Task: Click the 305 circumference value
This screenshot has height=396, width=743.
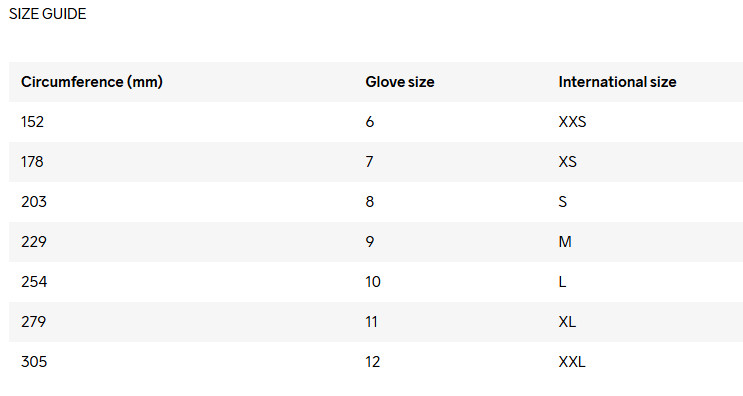Action: [34, 362]
